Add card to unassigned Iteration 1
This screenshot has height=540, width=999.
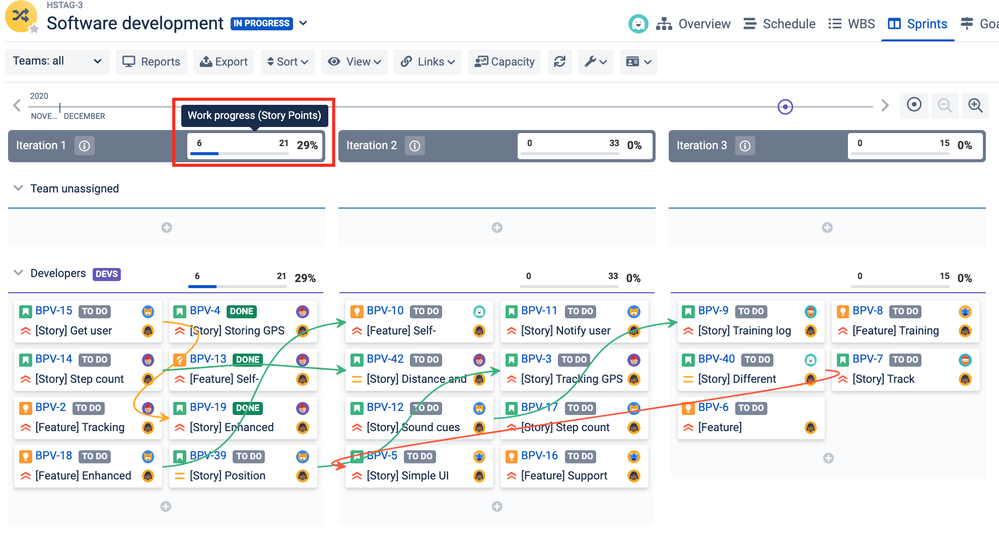click(x=166, y=227)
